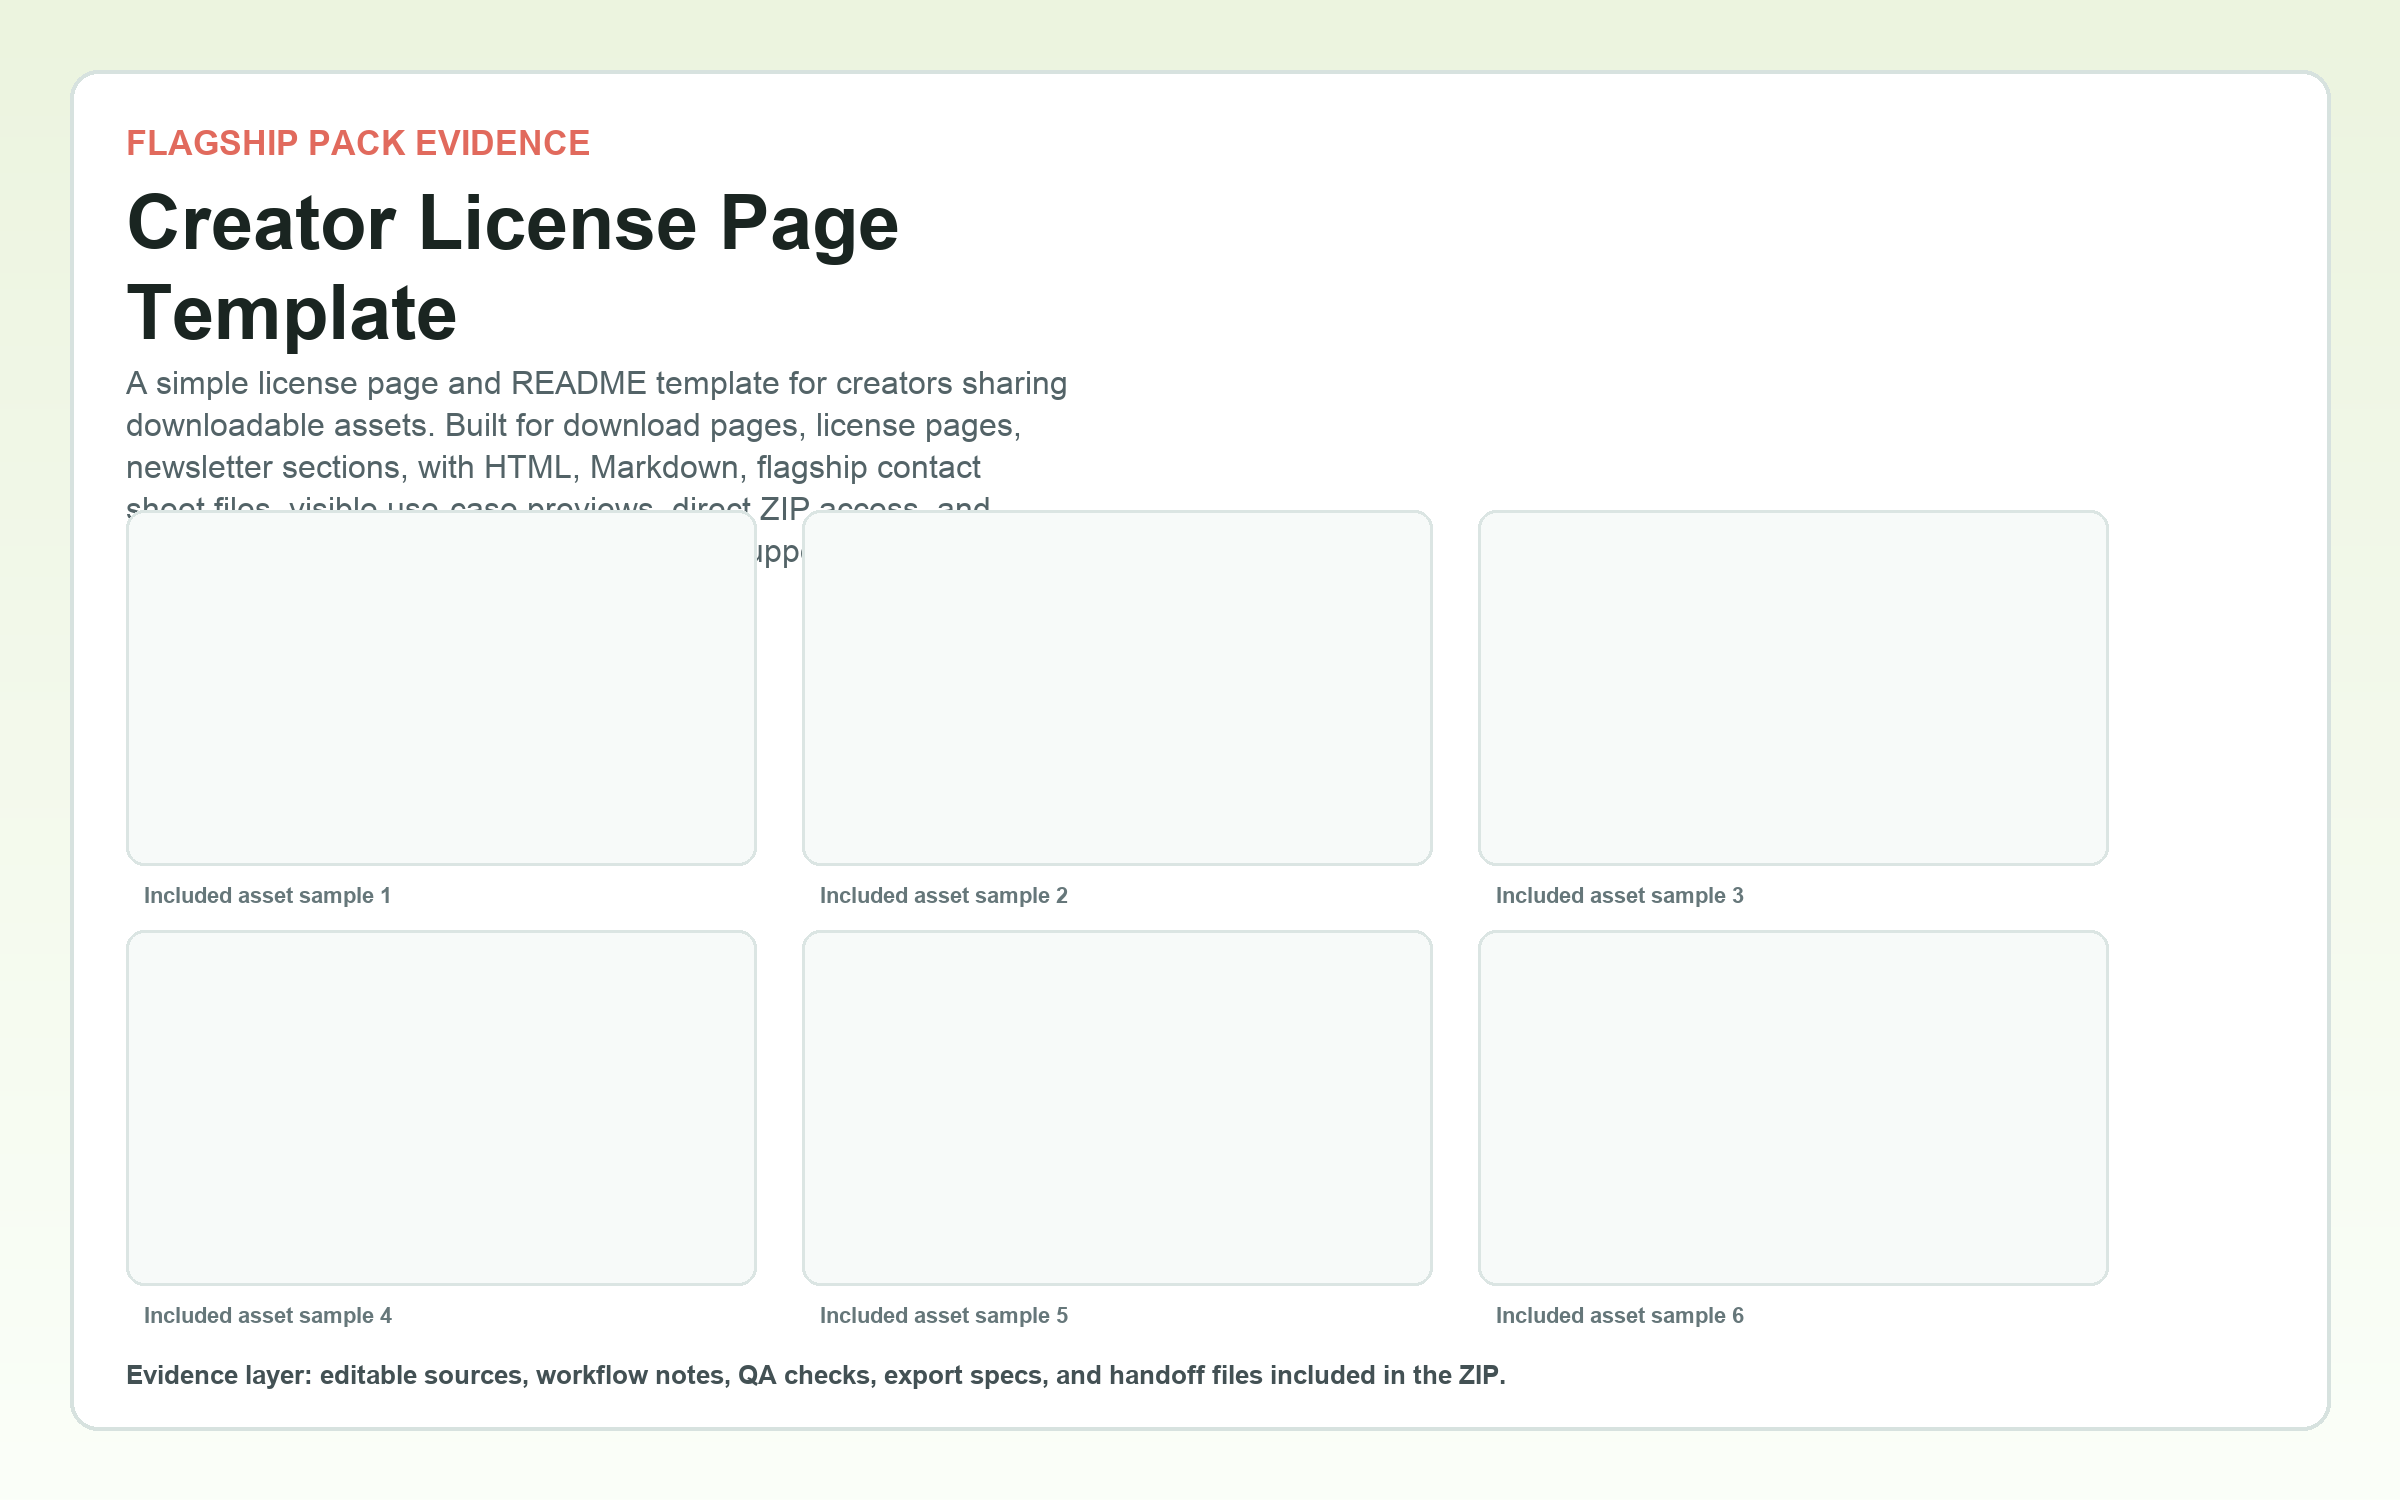The height and width of the screenshot is (1500, 2400).
Task: Click the 'Included asset sample 5' caption
Action: tap(944, 1316)
